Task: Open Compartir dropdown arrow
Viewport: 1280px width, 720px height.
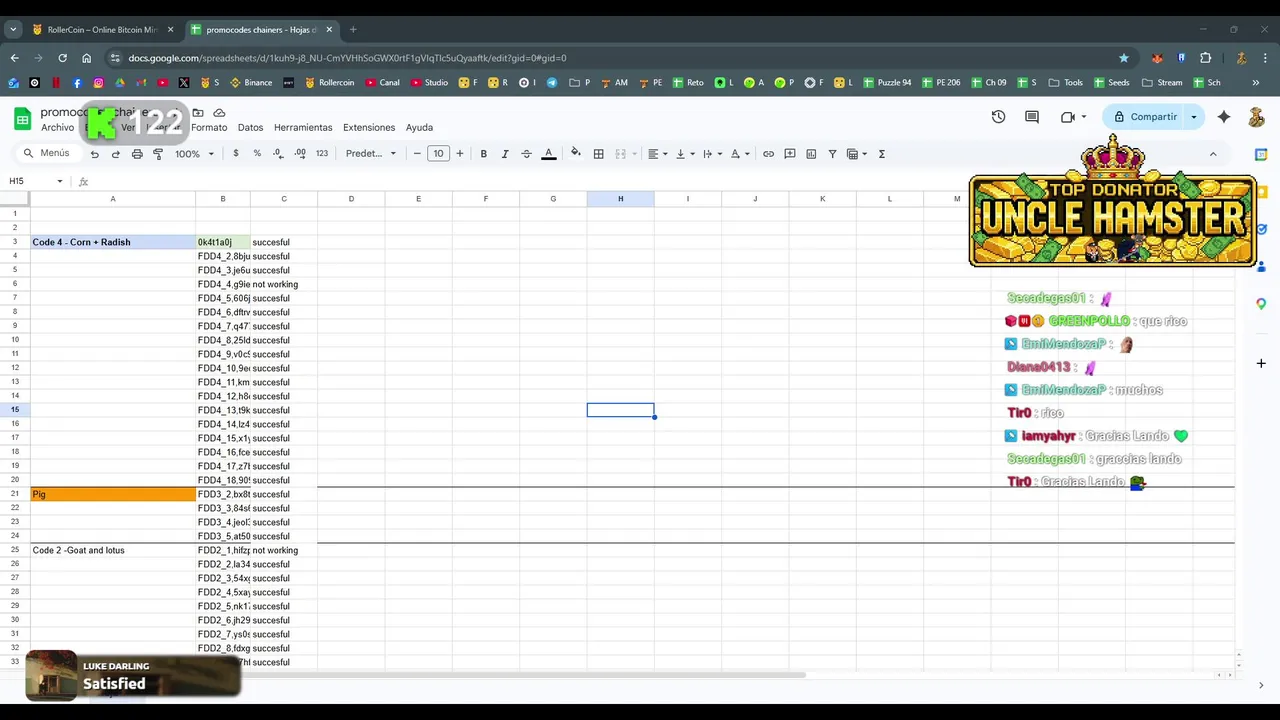Action: [x=1193, y=117]
